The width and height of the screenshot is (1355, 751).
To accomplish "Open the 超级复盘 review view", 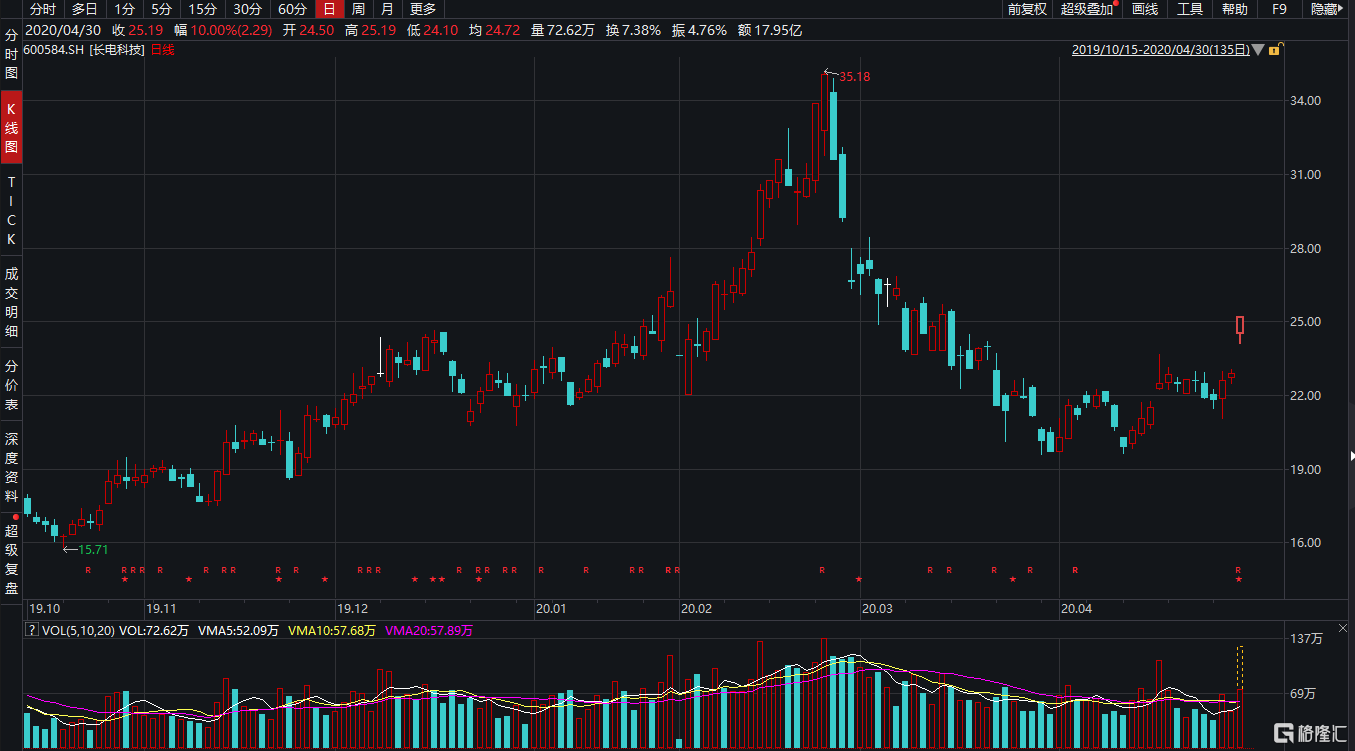I will (12, 558).
